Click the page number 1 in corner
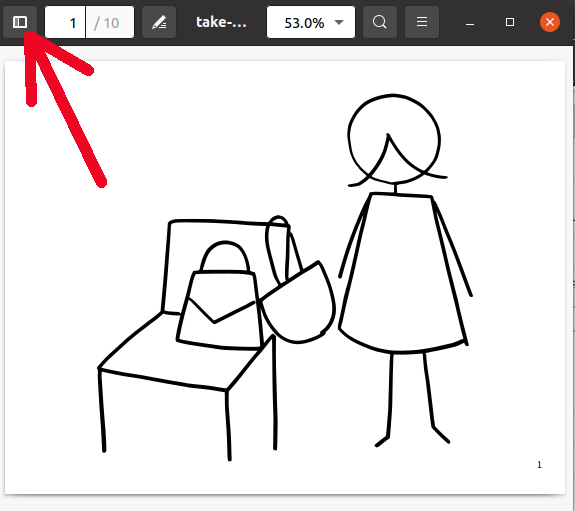 [x=539, y=465]
